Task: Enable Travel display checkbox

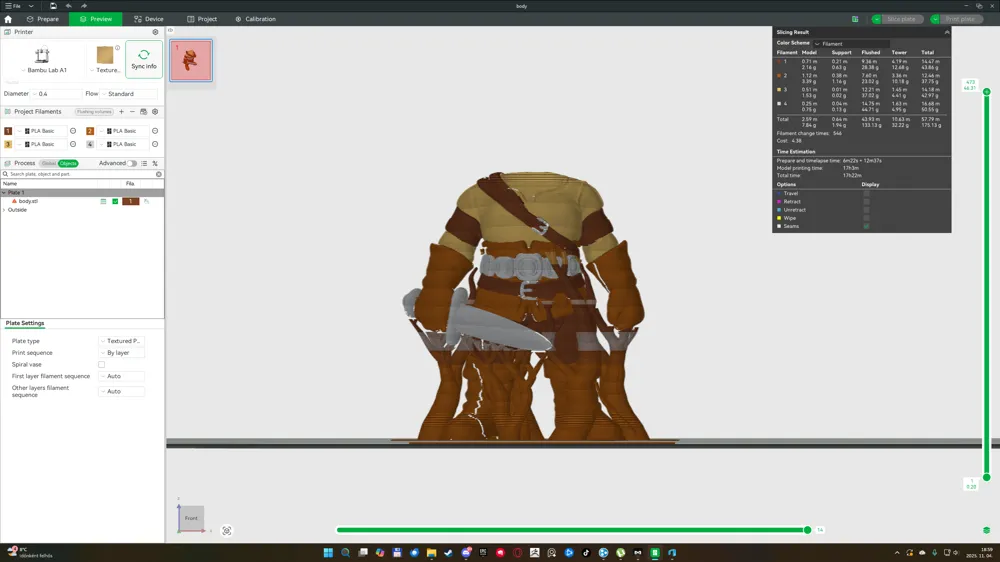Action: 866,193
